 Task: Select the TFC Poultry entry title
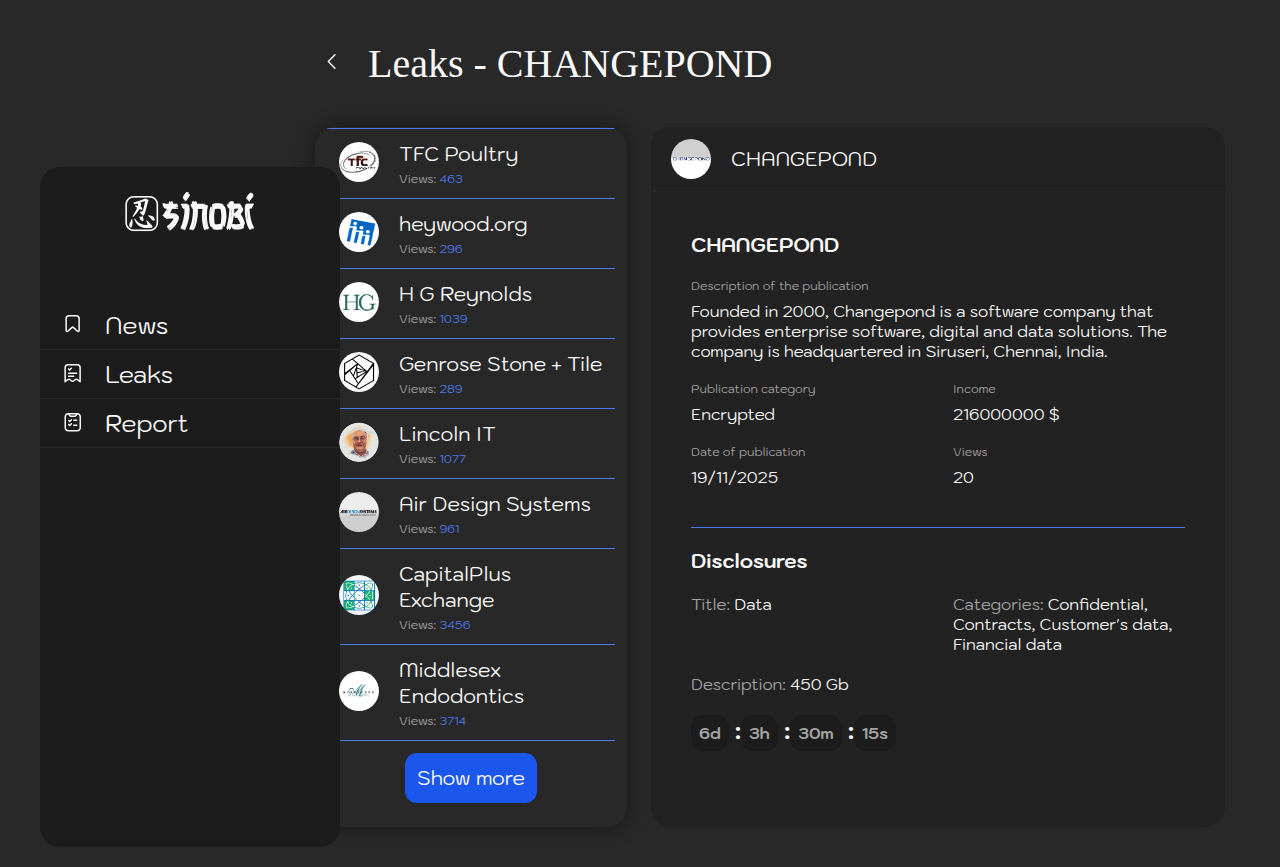coord(458,155)
